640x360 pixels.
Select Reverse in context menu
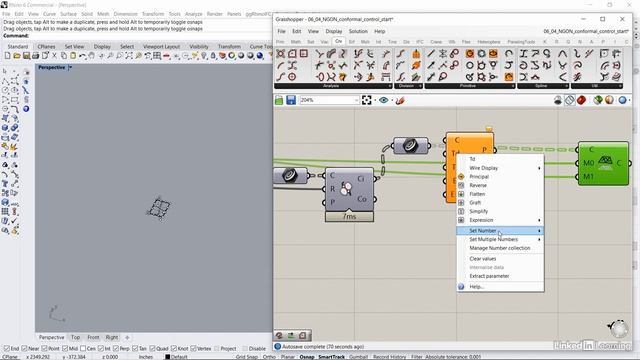pyautogui.click(x=500, y=185)
